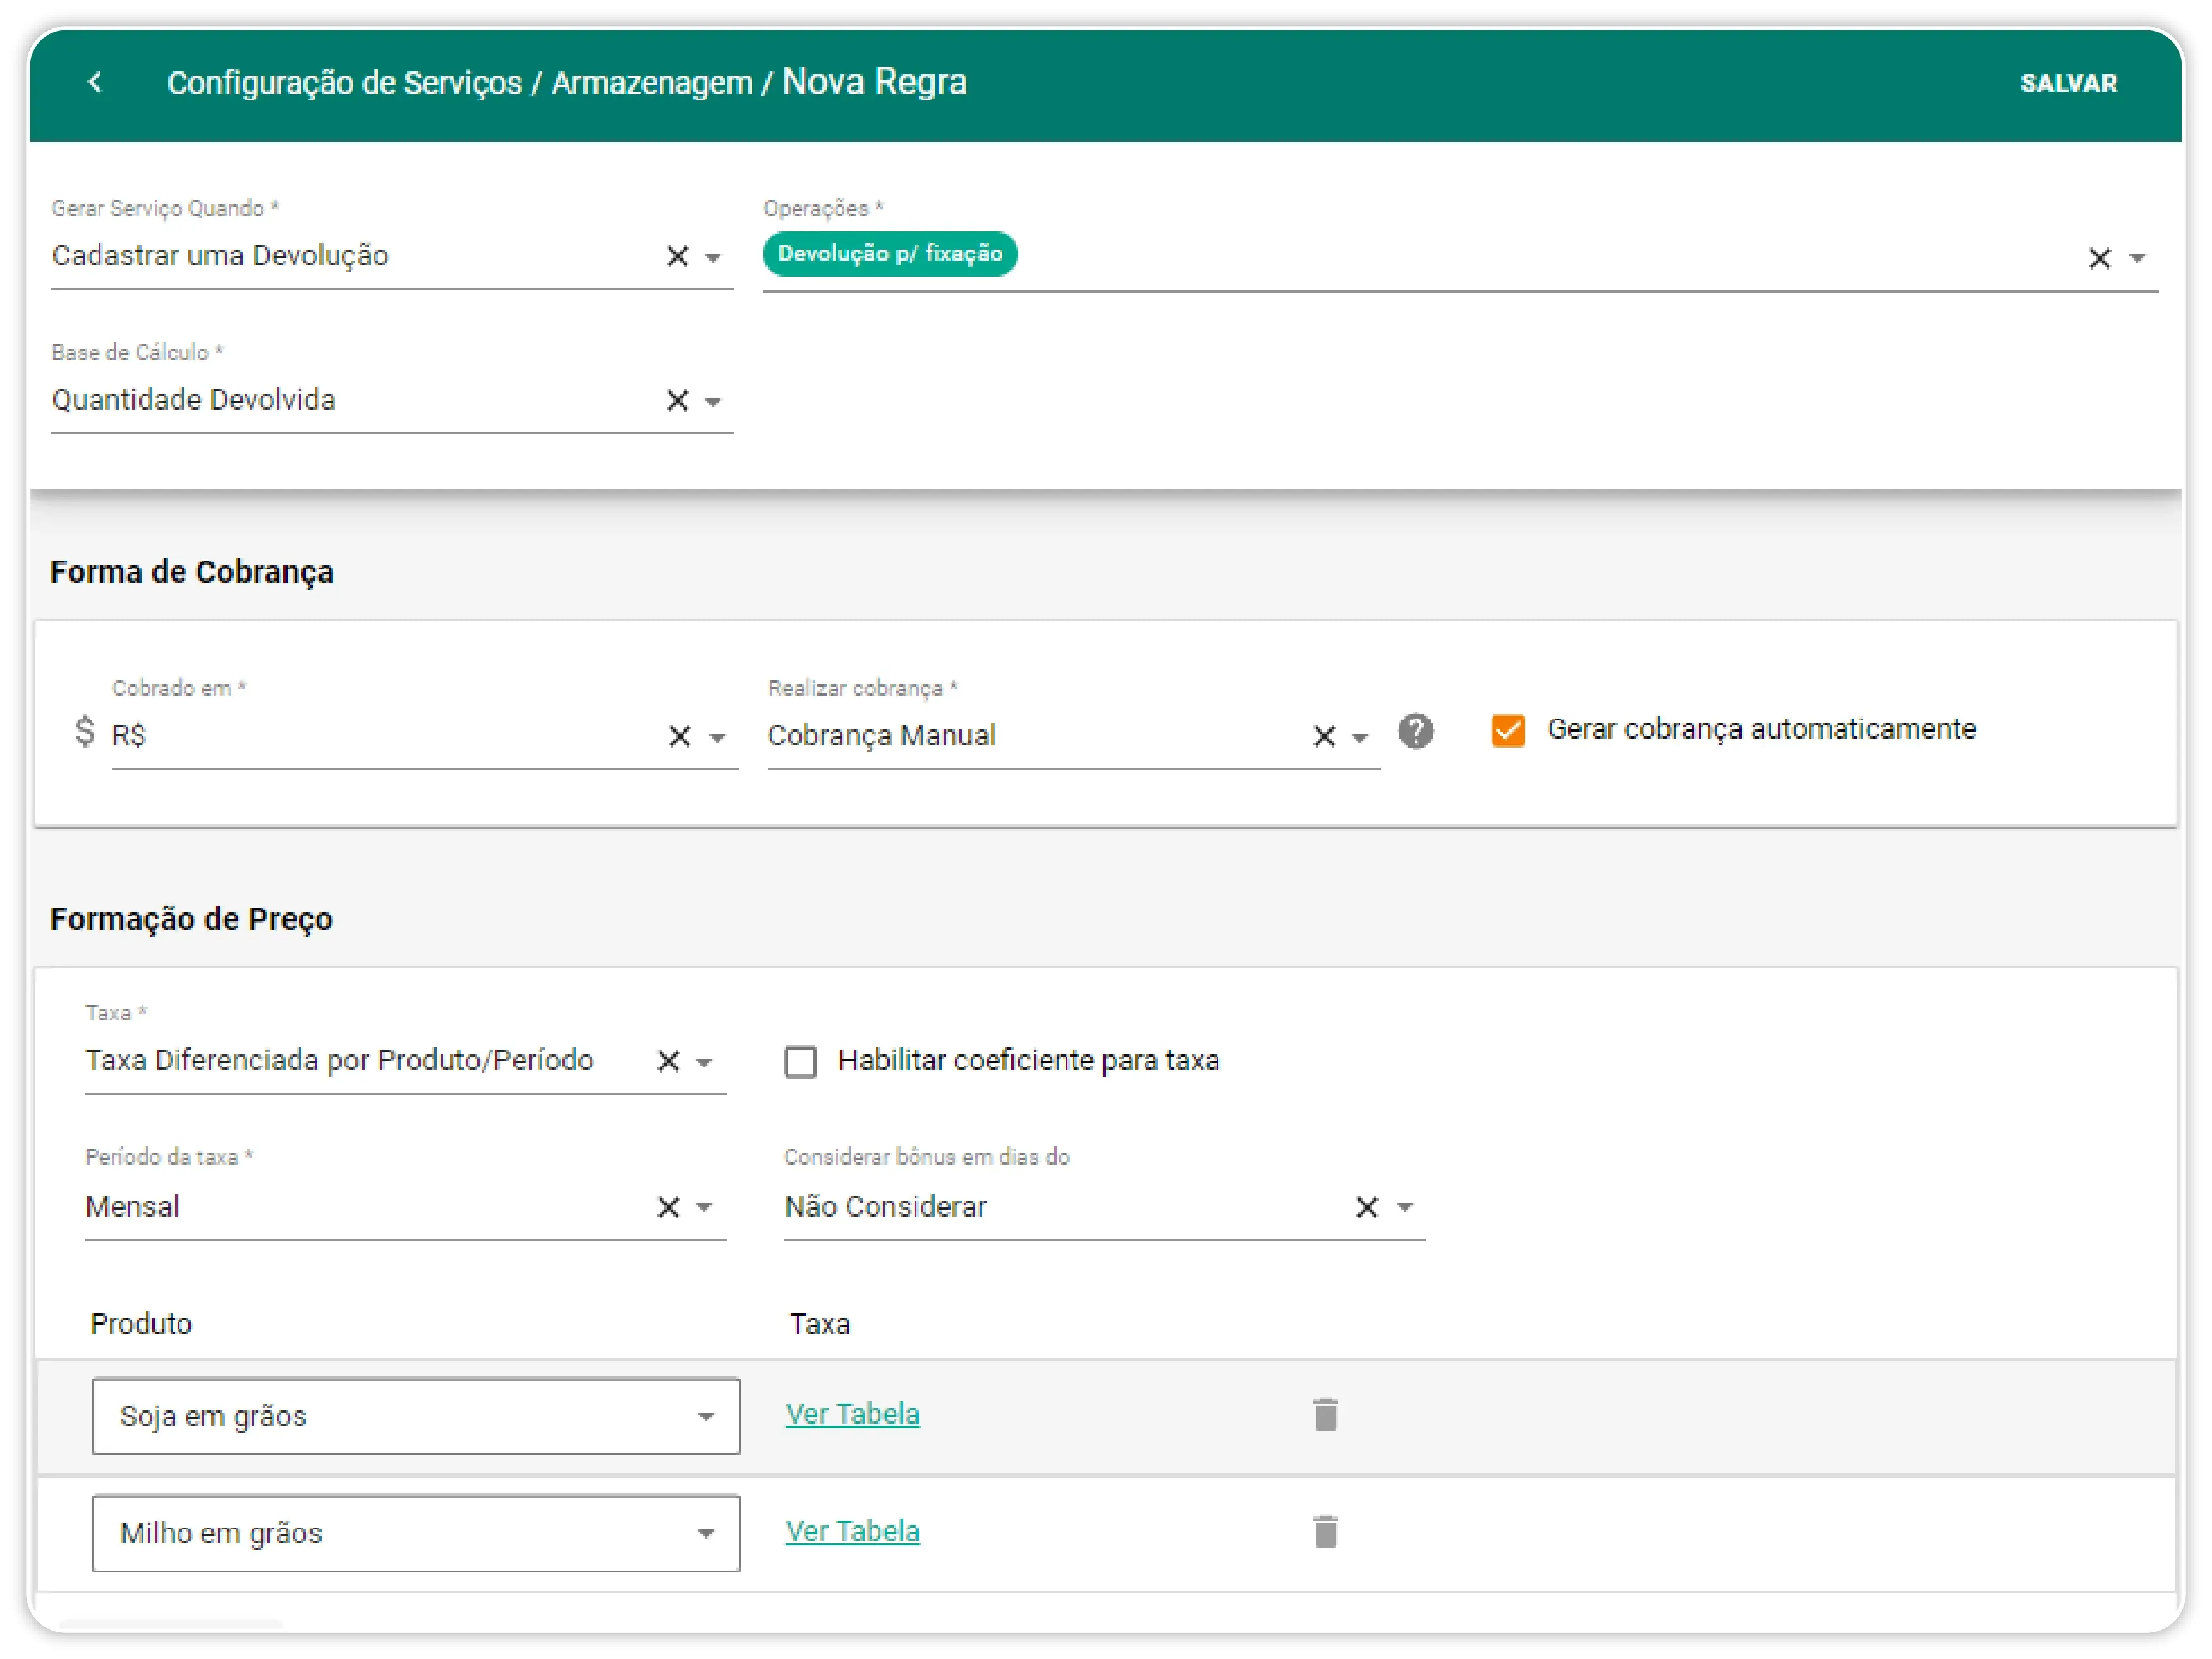
Task: Enable Habilitar coeficiente para taxa
Action: tap(800, 1061)
